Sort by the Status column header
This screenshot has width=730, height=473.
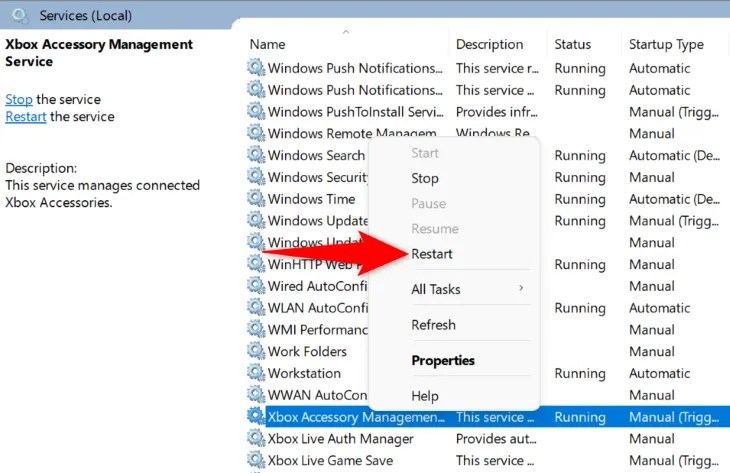[x=572, y=44]
